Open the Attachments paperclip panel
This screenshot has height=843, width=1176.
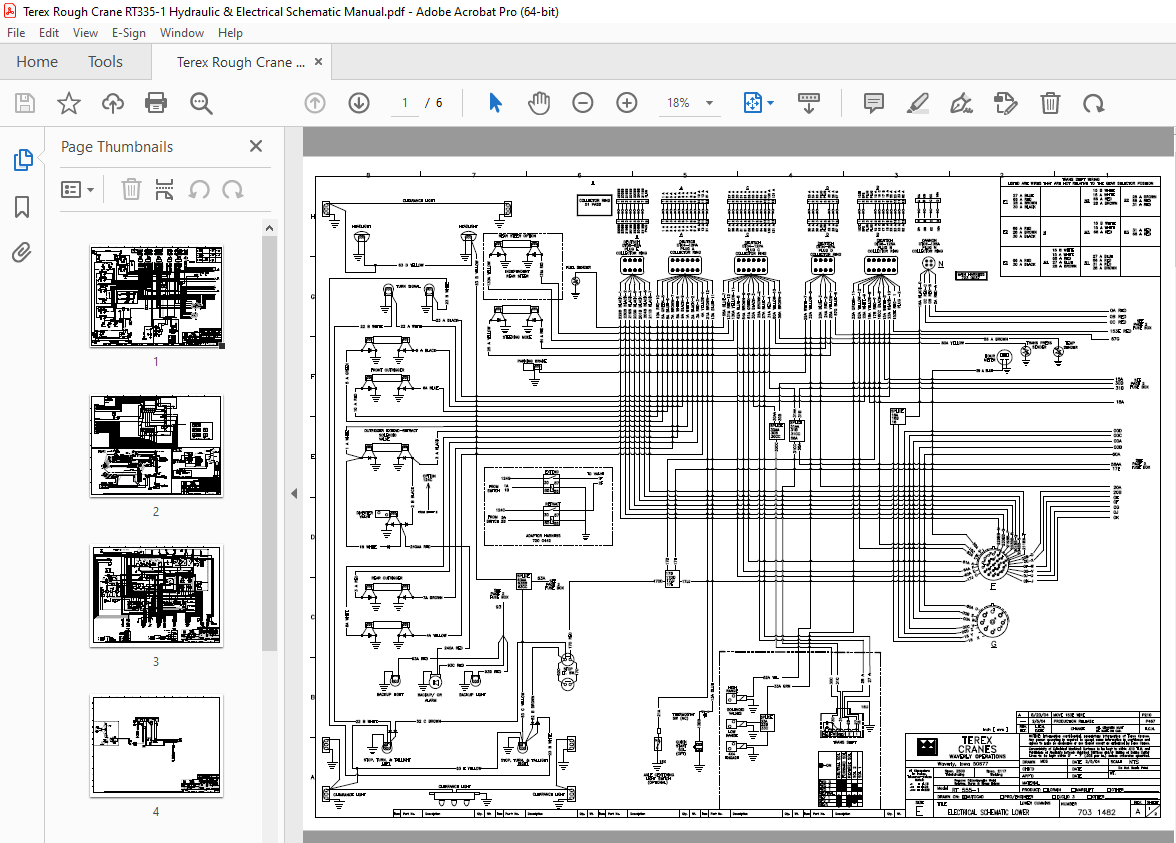[x=22, y=253]
